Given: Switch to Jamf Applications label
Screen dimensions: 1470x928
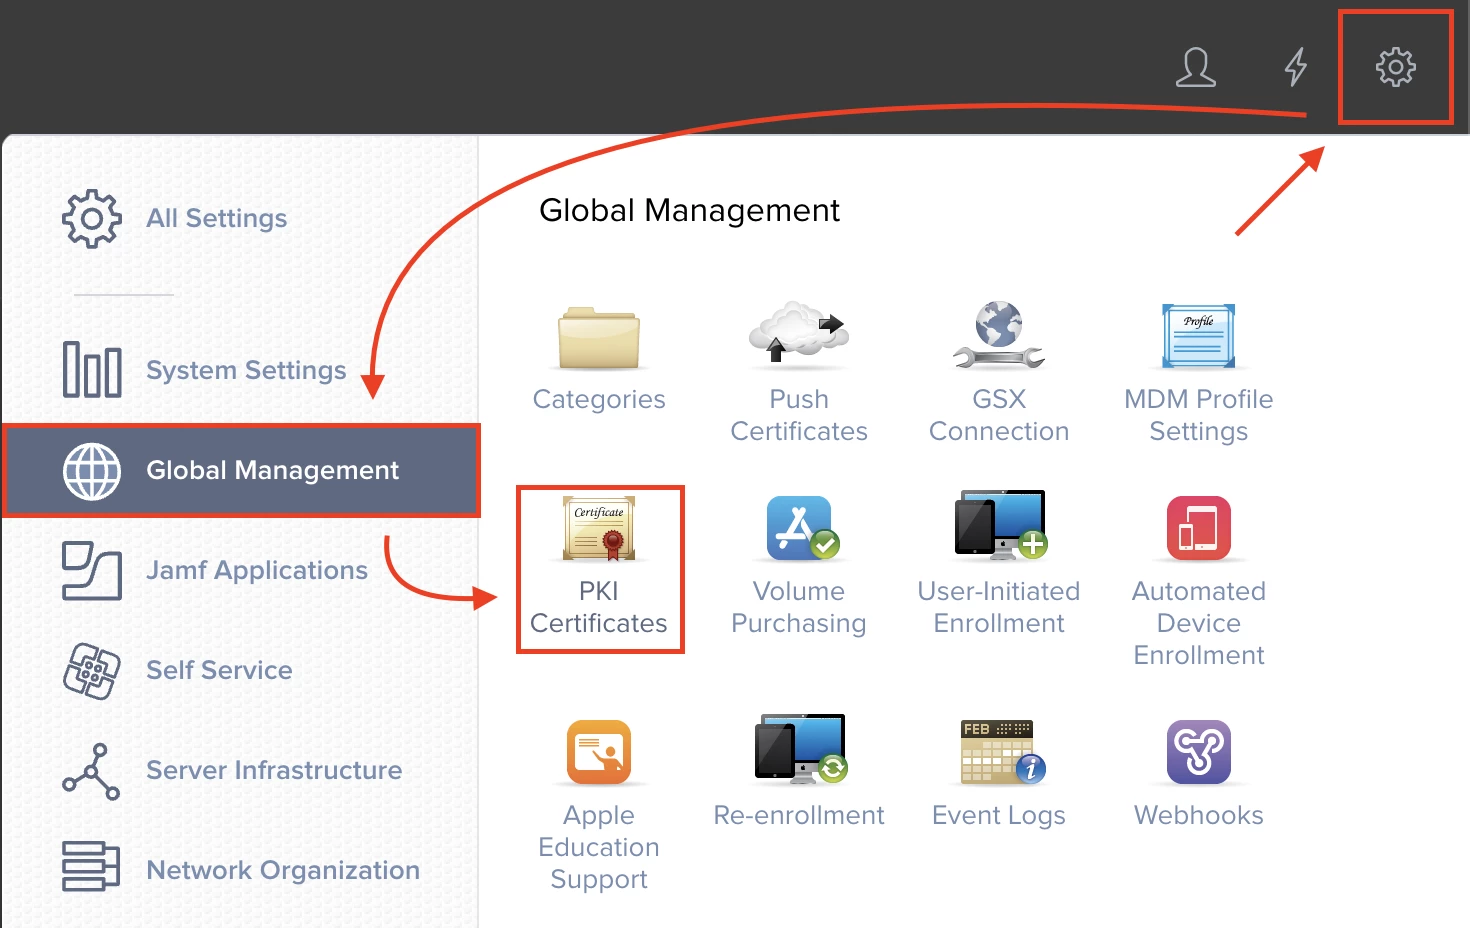Looking at the screenshot, I should (x=257, y=570).
